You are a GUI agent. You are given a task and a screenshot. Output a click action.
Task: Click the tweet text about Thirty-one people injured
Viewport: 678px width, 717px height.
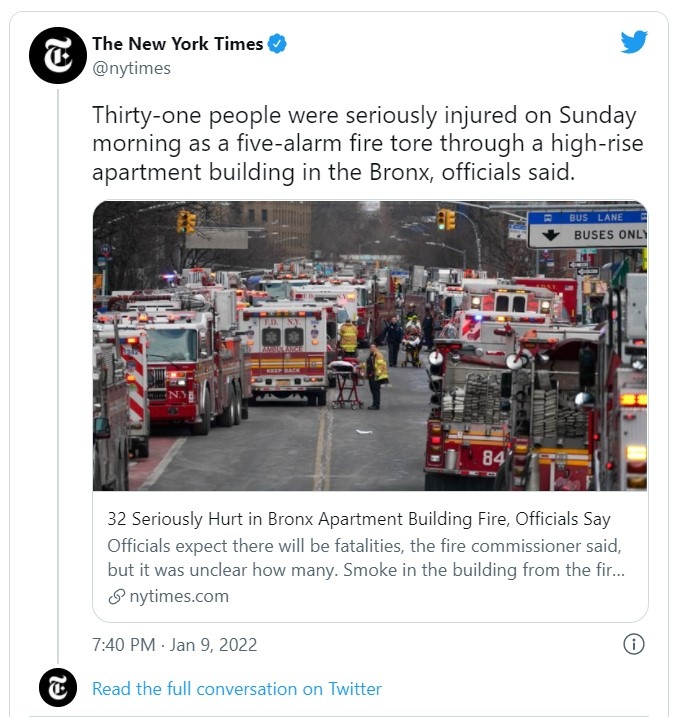tap(368, 144)
